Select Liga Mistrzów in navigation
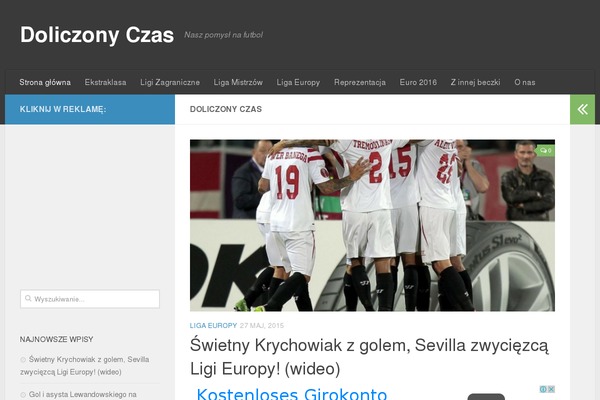The image size is (600, 400). [x=238, y=82]
